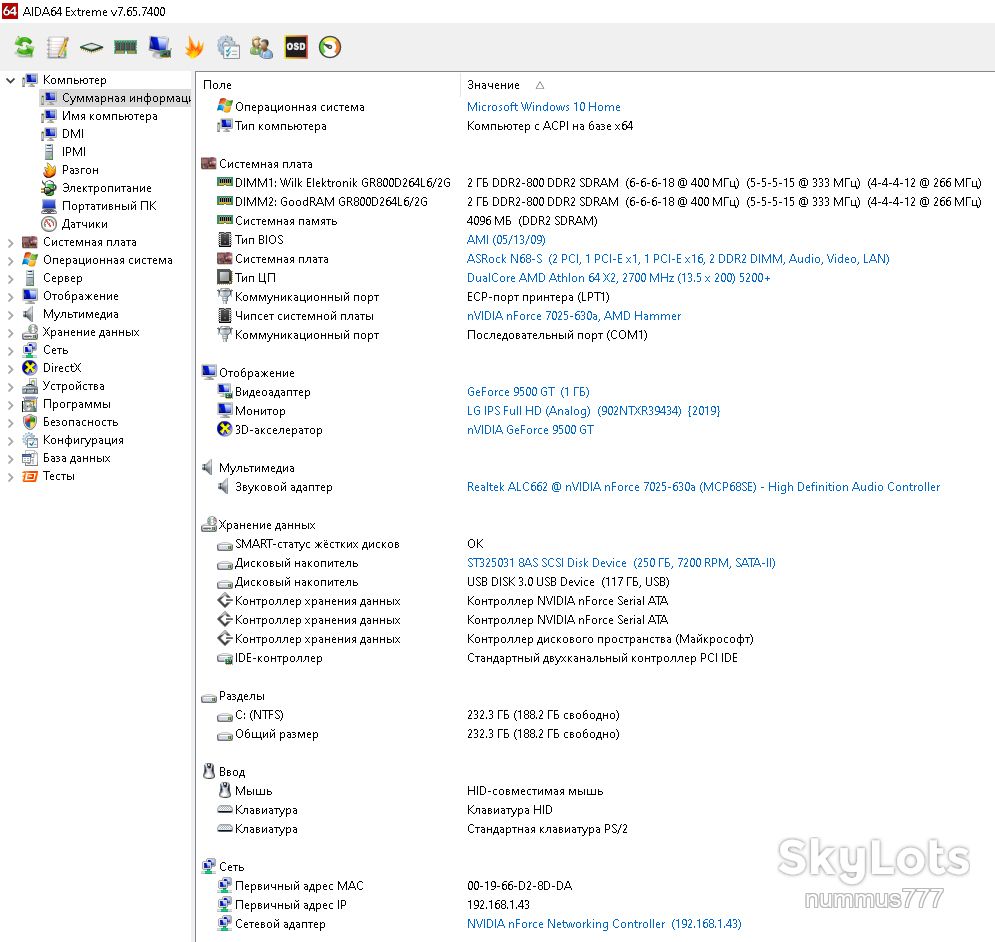Open Microsoft Windows 10 Home link

(x=544, y=107)
